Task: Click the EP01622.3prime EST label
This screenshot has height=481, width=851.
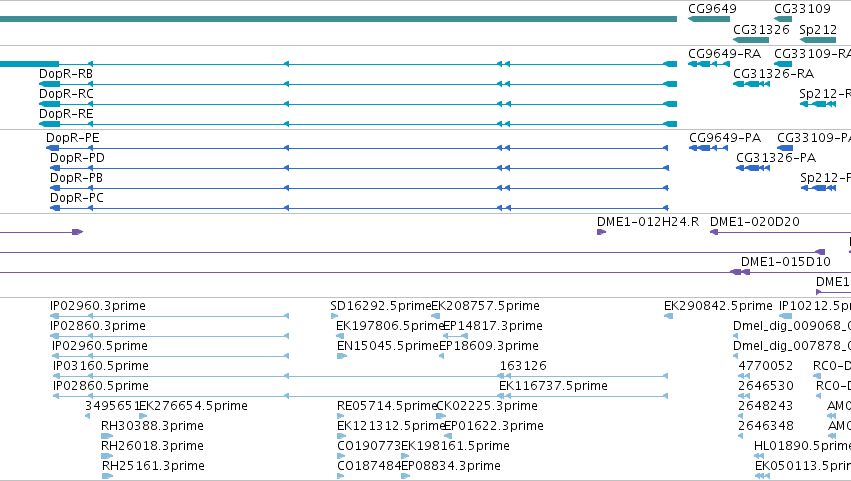Action: (x=494, y=426)
